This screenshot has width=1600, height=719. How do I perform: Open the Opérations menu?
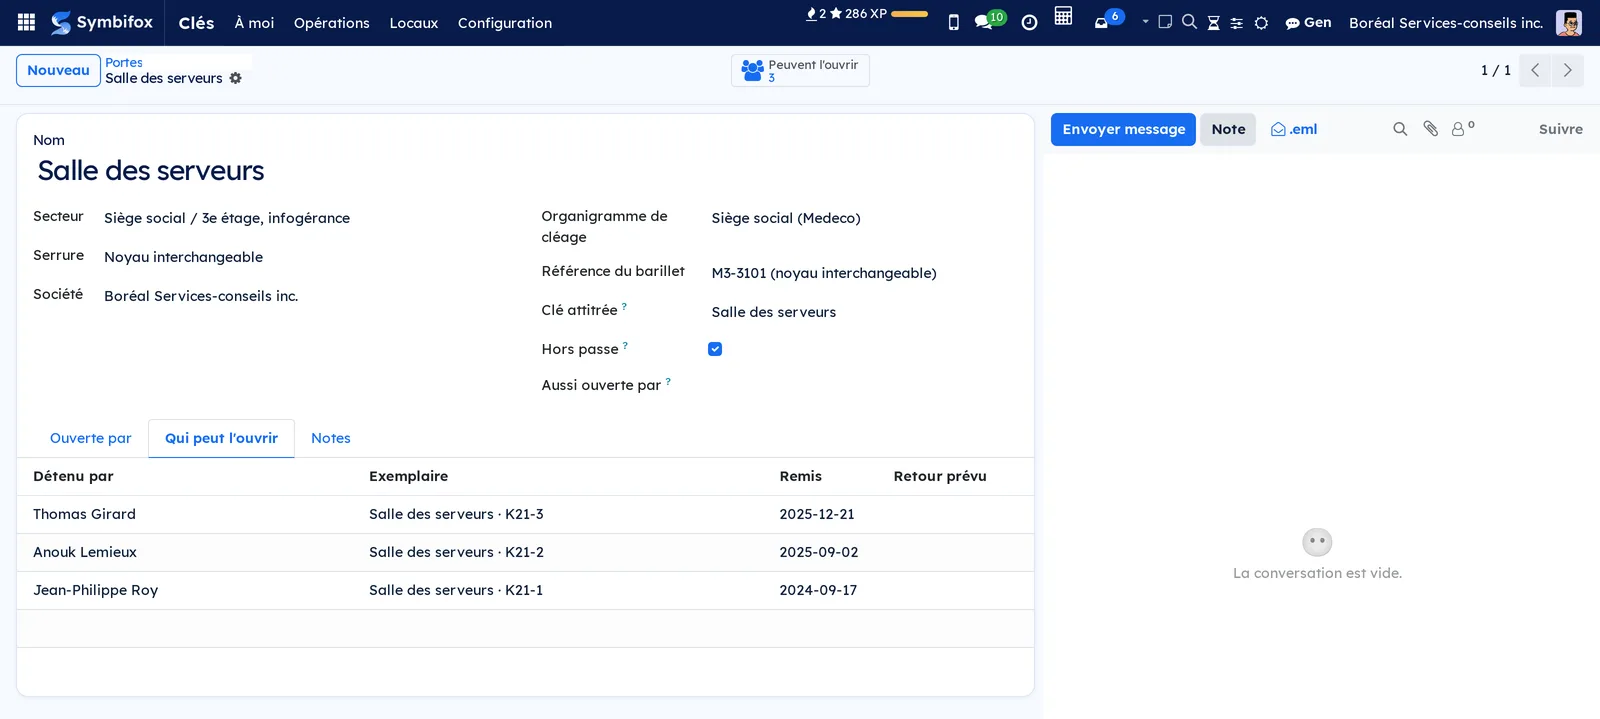pyautogui.click(x=332, y=22)
